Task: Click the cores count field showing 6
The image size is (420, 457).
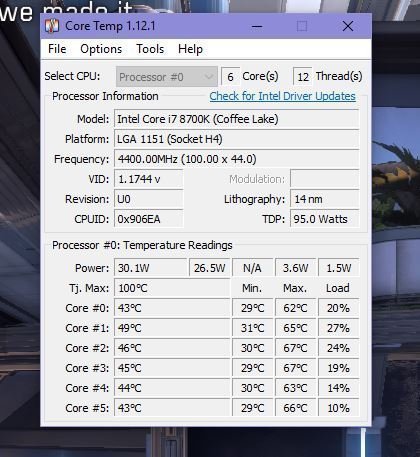Action: tap(230, 77)
